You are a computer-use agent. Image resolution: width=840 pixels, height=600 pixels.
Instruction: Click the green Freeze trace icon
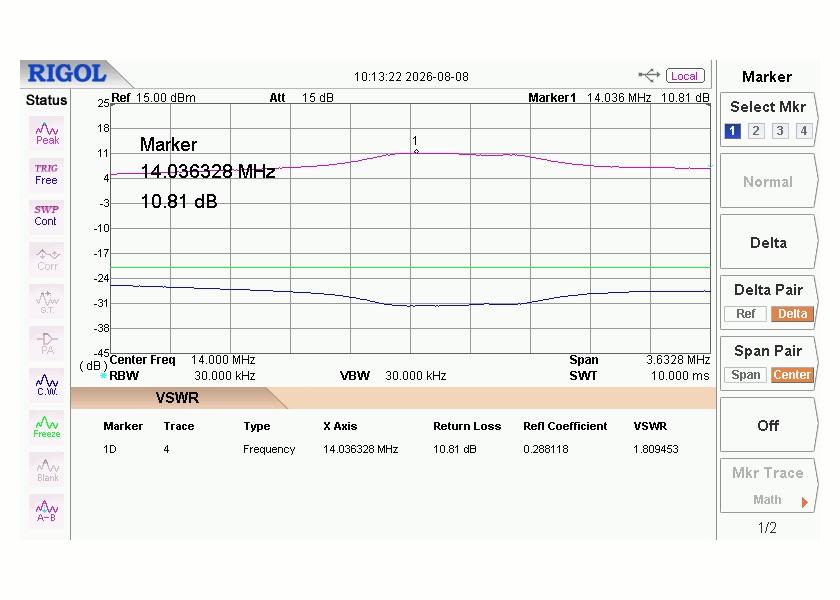[x=47, y=427]
